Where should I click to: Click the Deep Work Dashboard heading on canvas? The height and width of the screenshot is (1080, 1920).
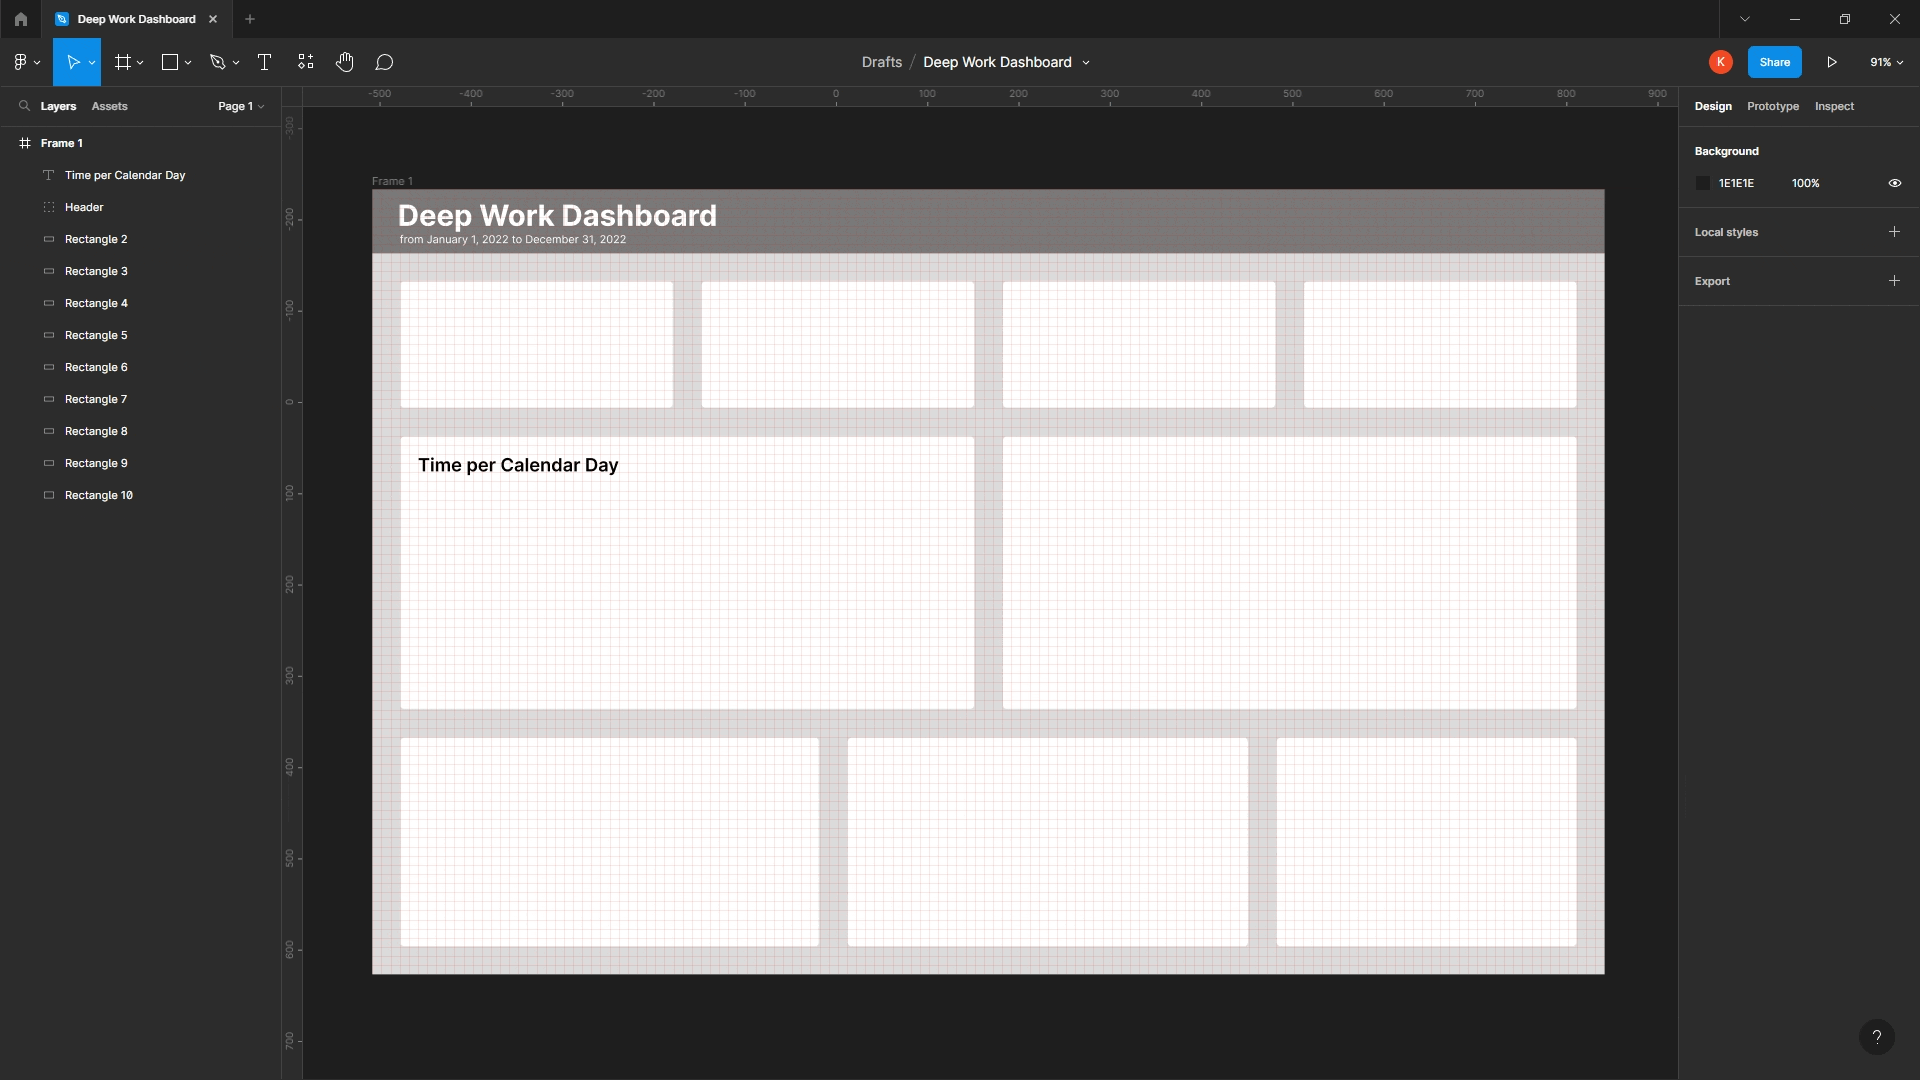pyautogui.click(x=557, y=215)
